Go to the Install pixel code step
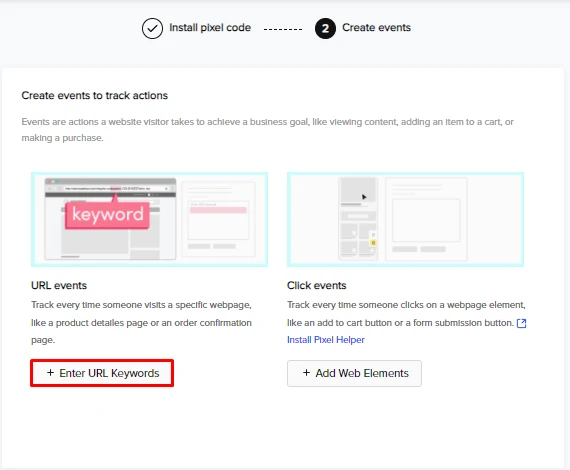The image size is (570, 470). [210, 28]
